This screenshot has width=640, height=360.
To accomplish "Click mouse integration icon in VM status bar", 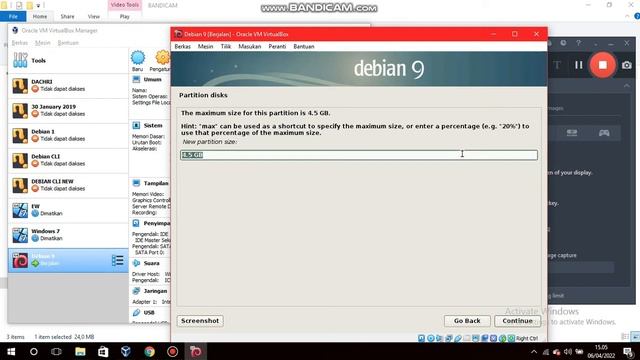I will 502,338.
